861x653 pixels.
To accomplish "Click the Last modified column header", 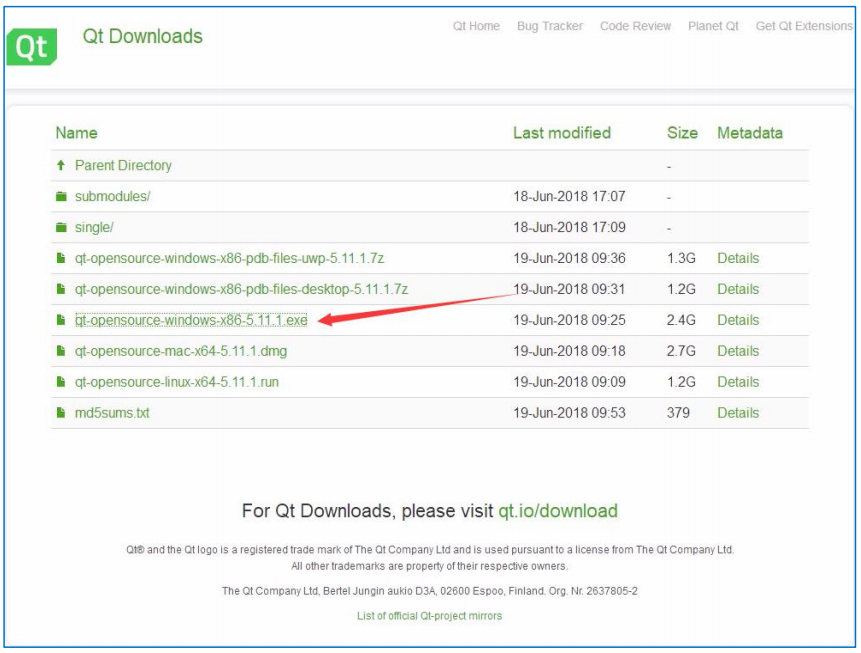I will click(x=562, y=133).
